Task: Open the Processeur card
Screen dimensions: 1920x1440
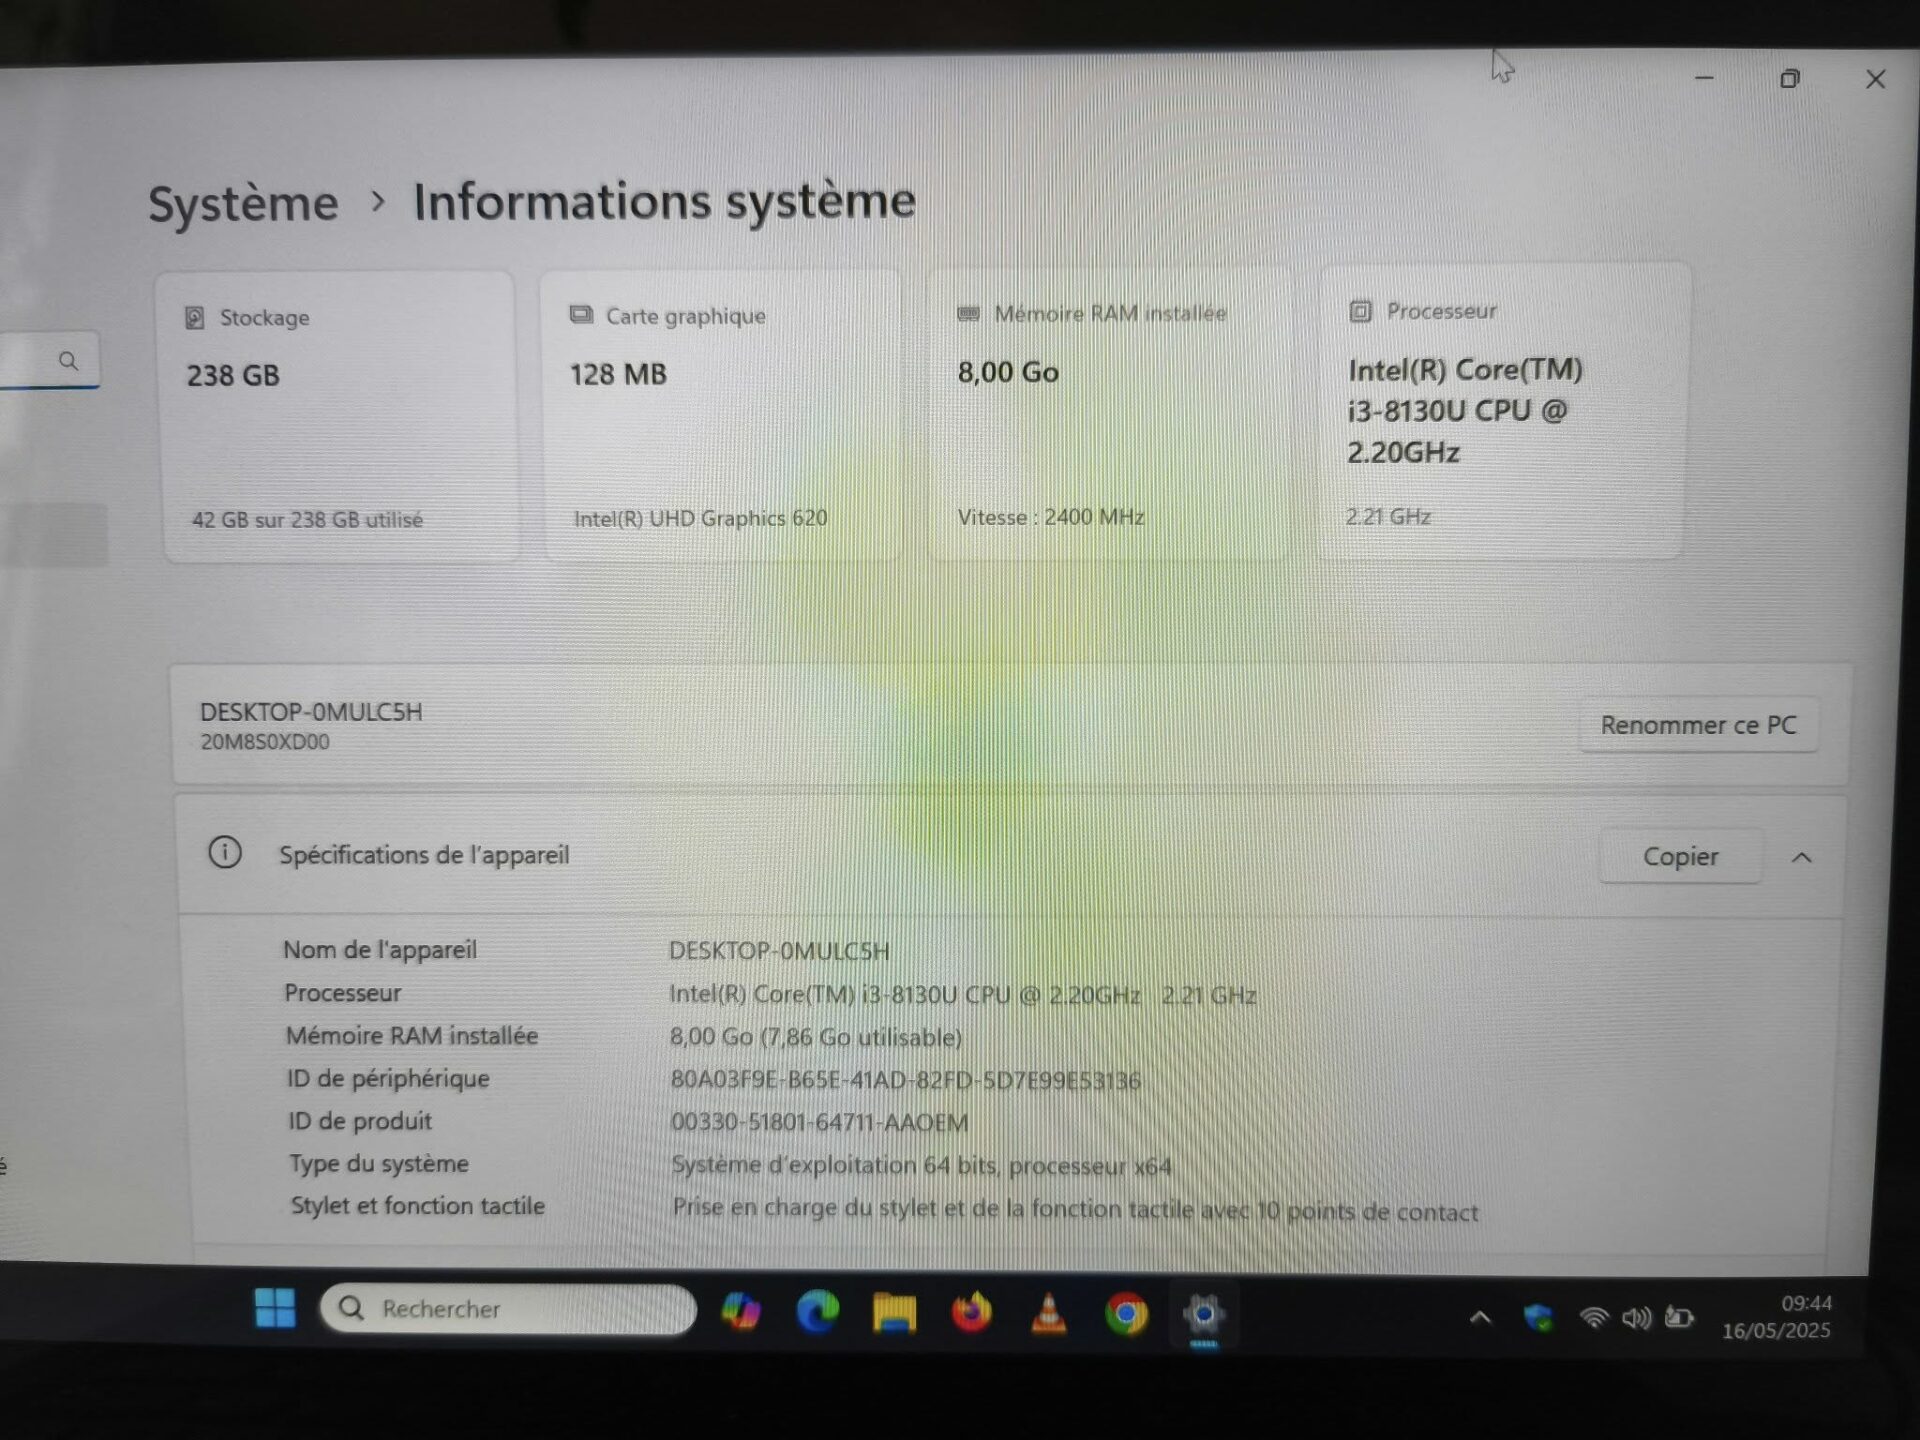Action: [x=1503, y=411]
